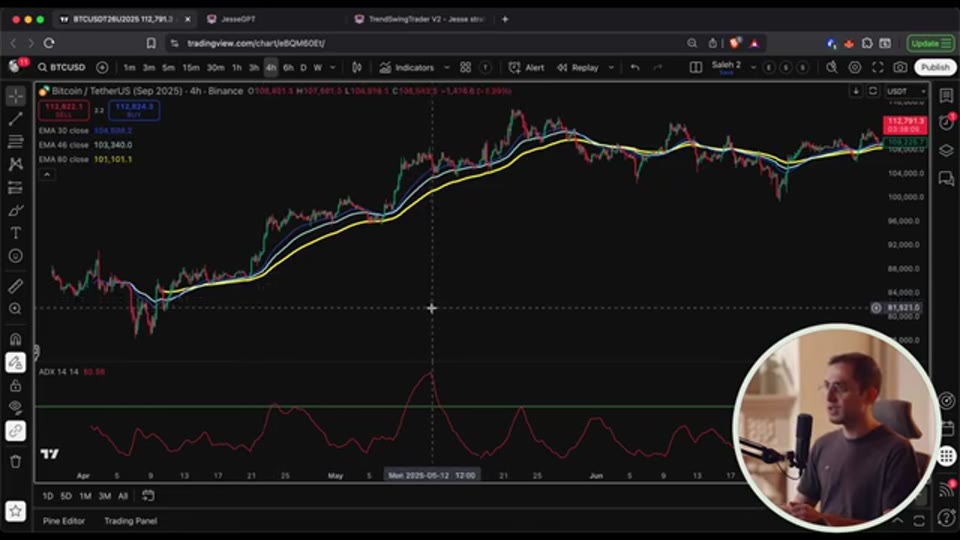This screenshot has height=540, width=960.
Task: Open the Fibonacci retracement tools
Action: (15, 141)
